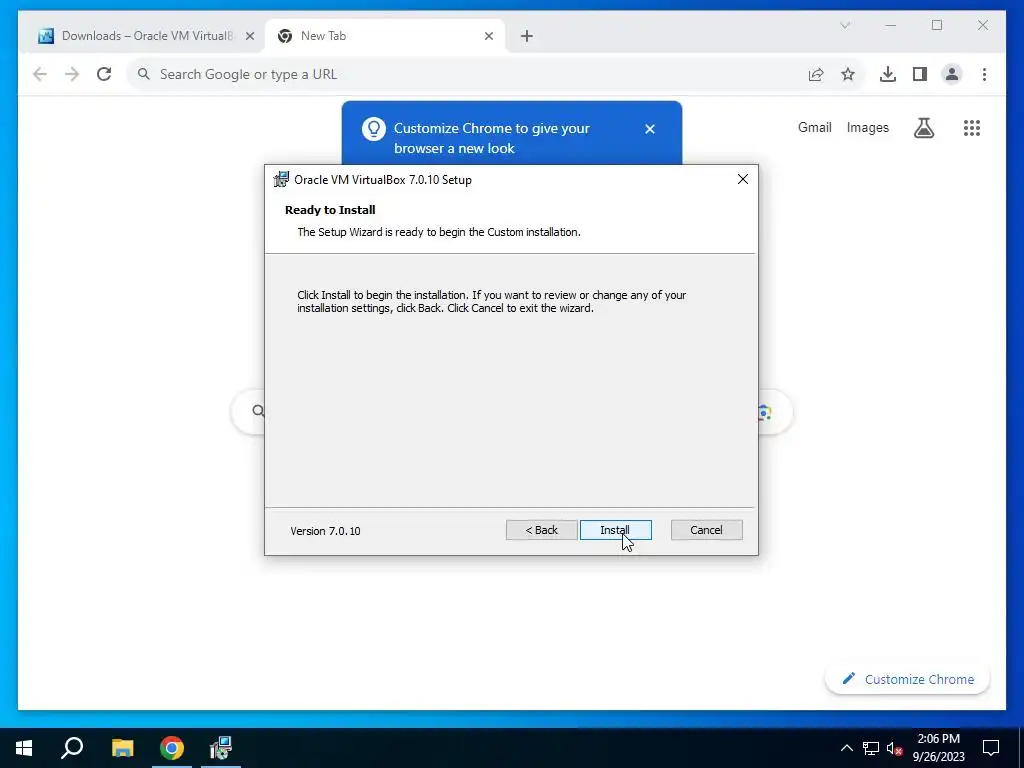Open the Windows notification center
The height and width of the screenshot is (768, 1024).
pos(991,748)
